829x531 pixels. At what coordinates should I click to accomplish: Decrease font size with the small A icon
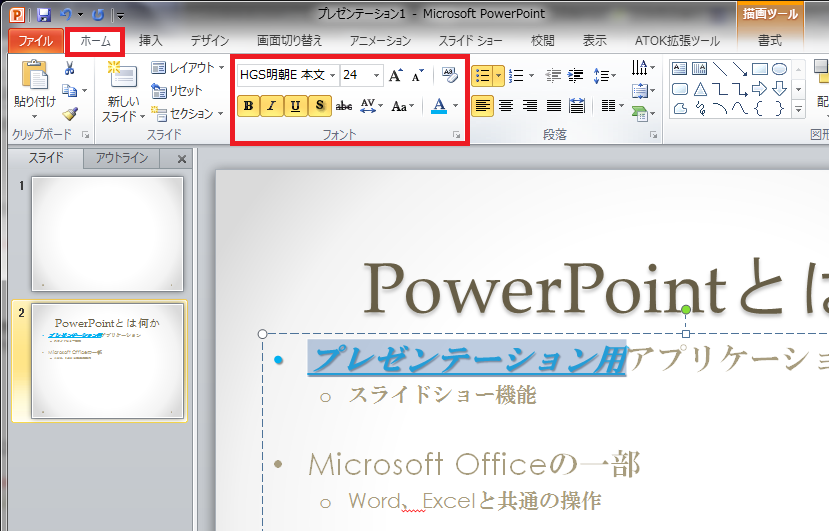pos(417,76)
